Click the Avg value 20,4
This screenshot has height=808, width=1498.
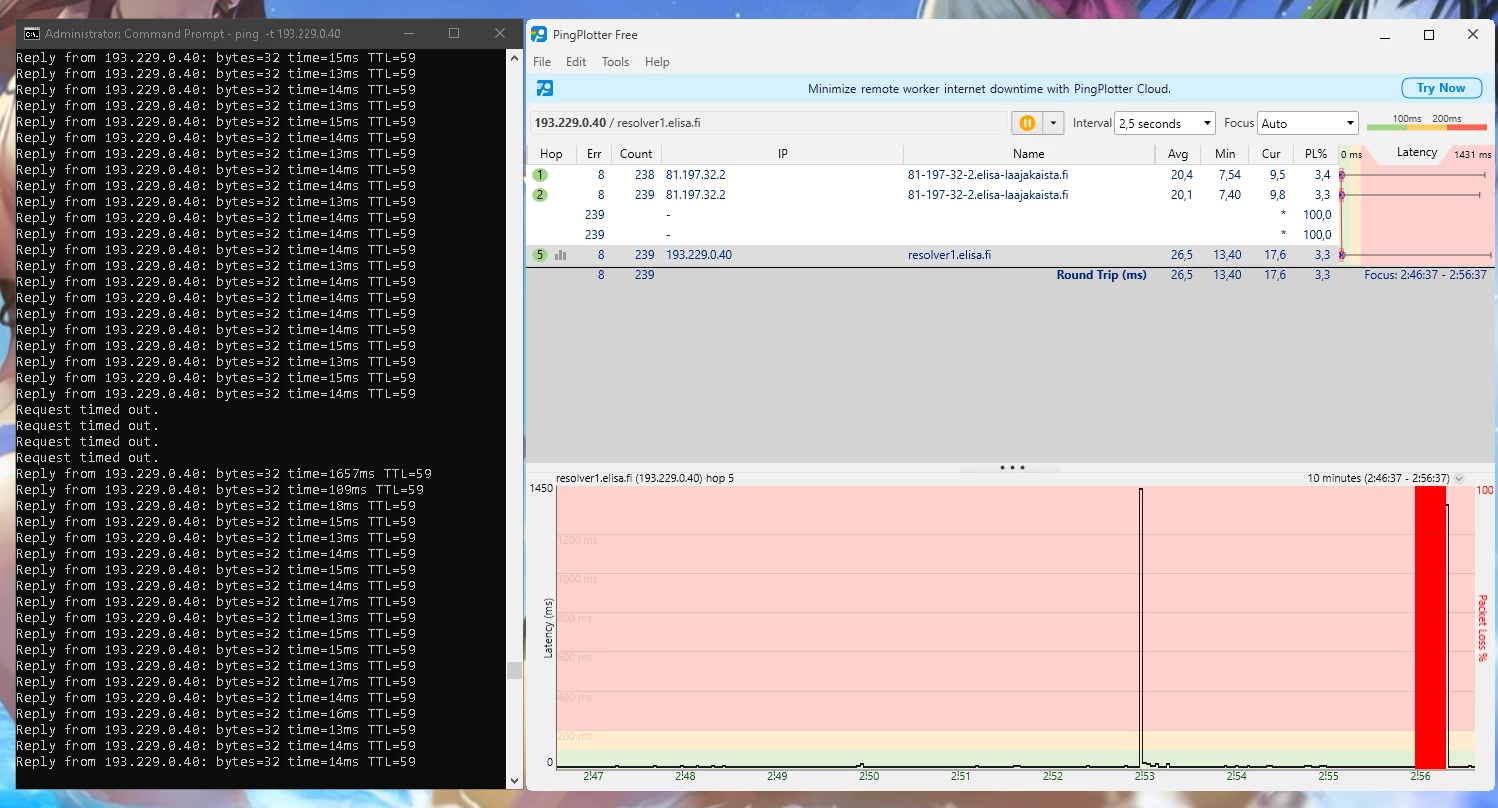click(1182, 175)
